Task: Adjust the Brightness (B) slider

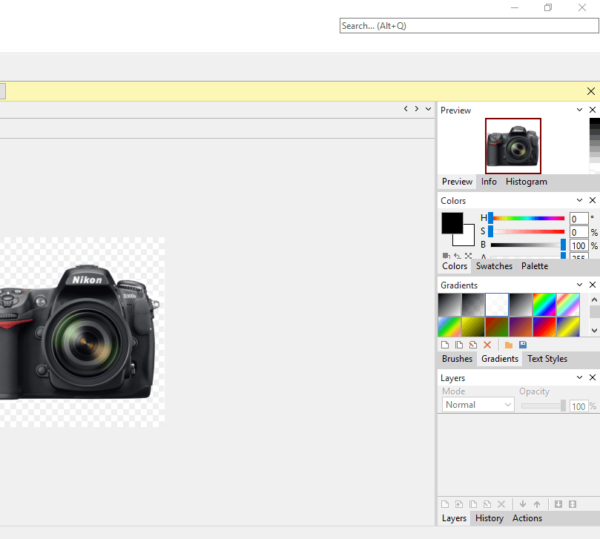Action: click(527, 245)
